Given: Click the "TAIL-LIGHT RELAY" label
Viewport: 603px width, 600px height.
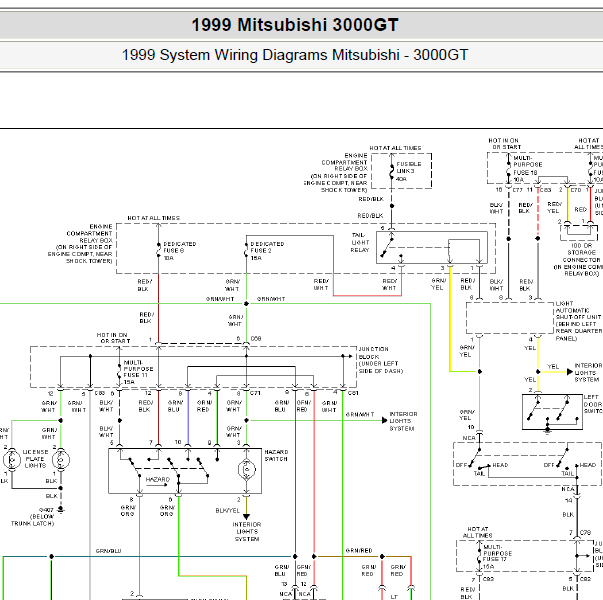Looking at the screenshot, I should click(360, 242).
